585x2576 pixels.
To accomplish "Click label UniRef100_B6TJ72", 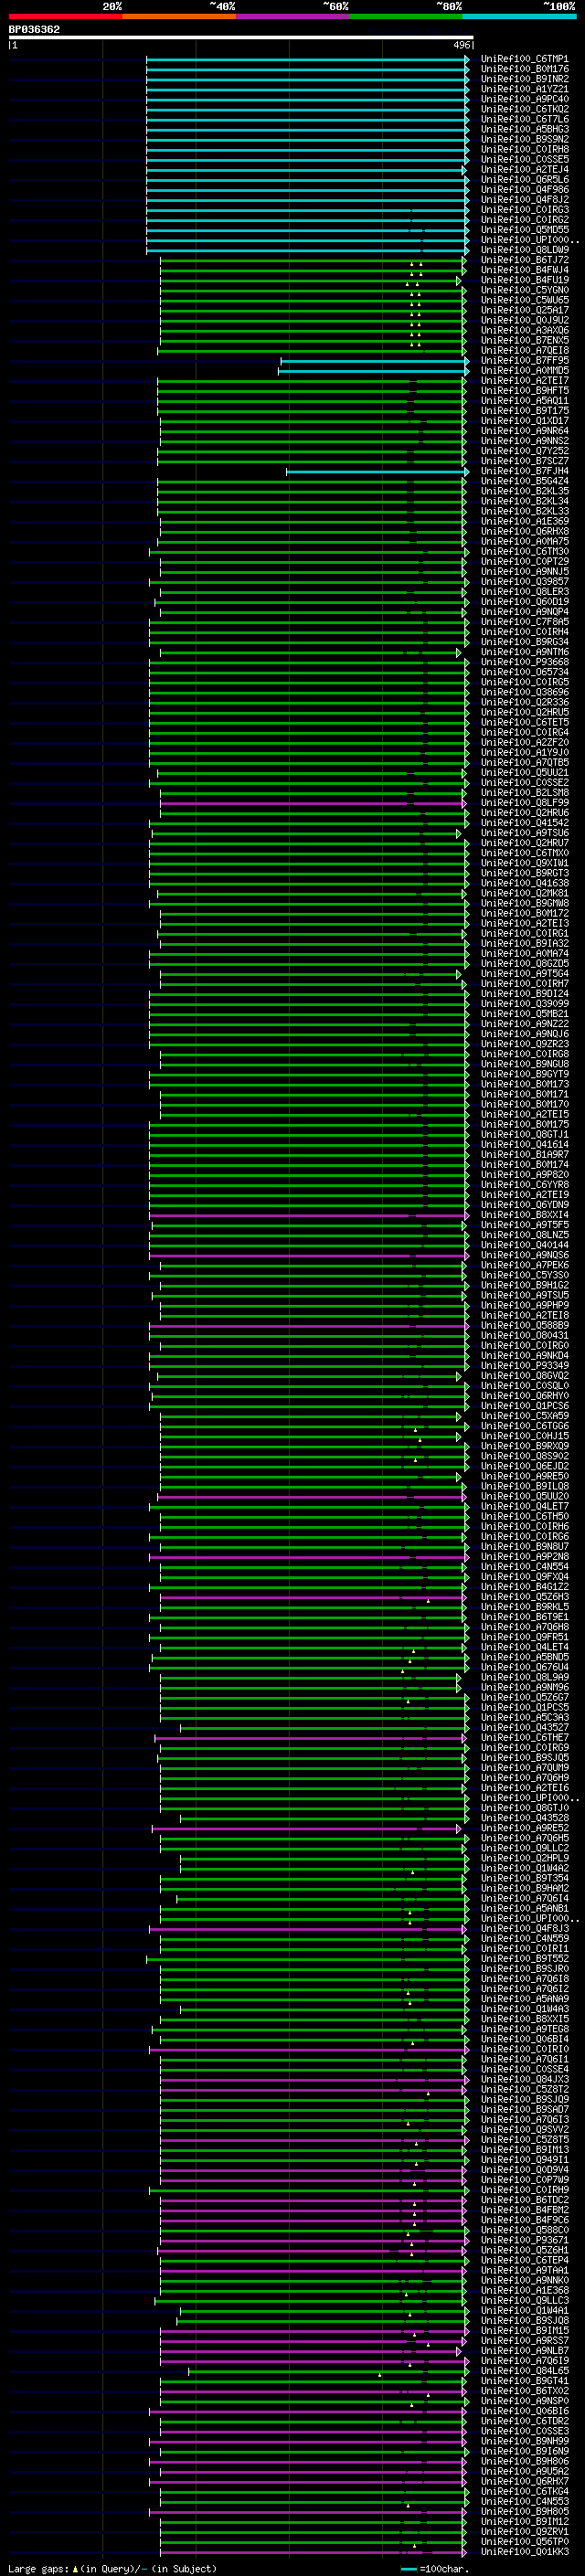I will 524,260.
